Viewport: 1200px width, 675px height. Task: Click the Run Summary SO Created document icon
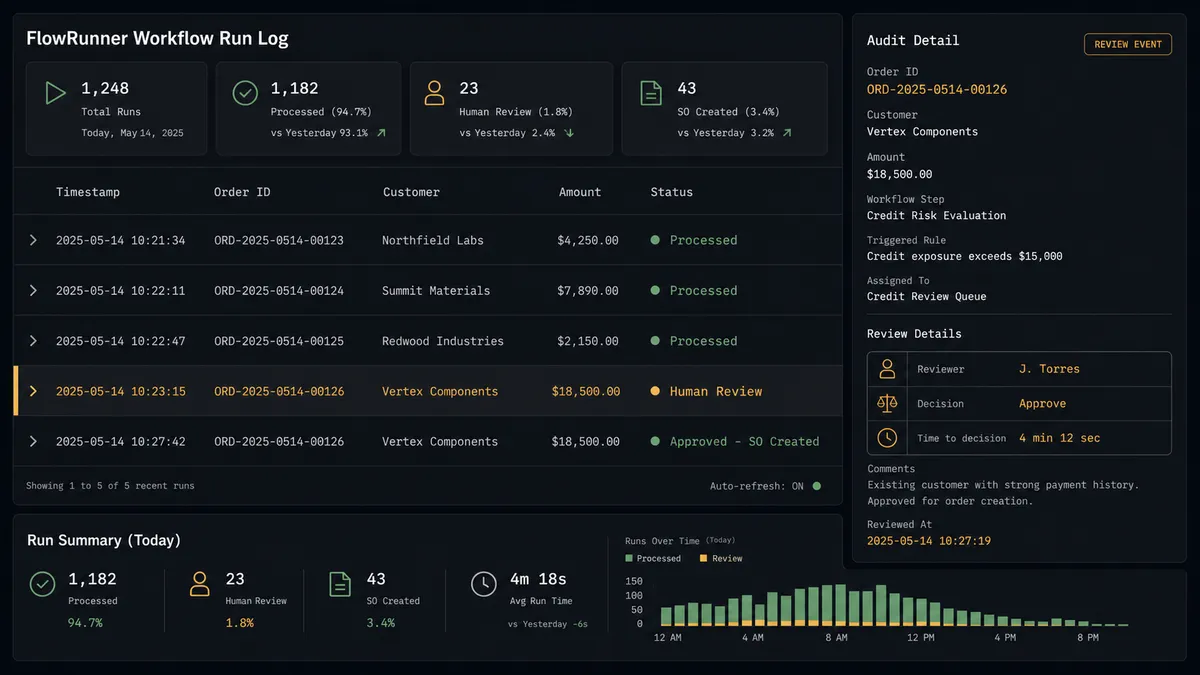pos(340,584)
